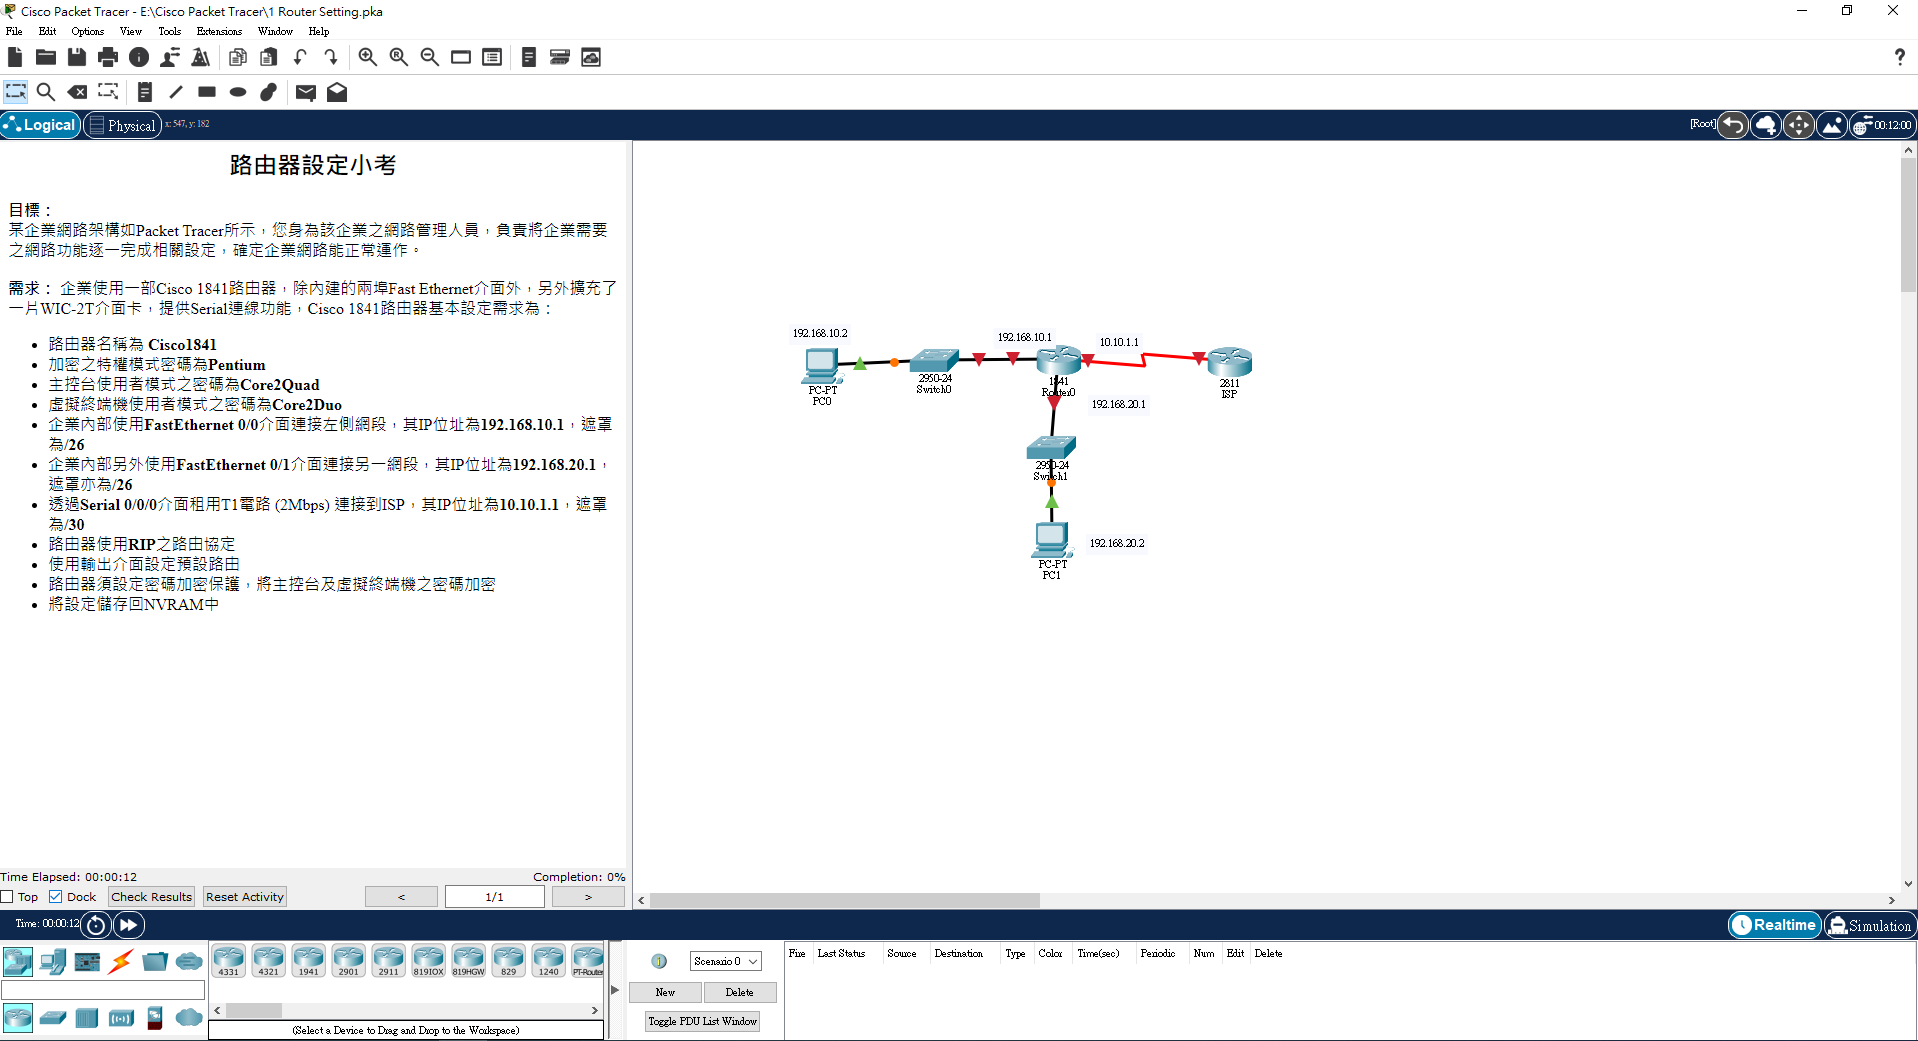Pick the Draw Ellipse tool
Screen dimensions: 1918x1041
[238, 92]
